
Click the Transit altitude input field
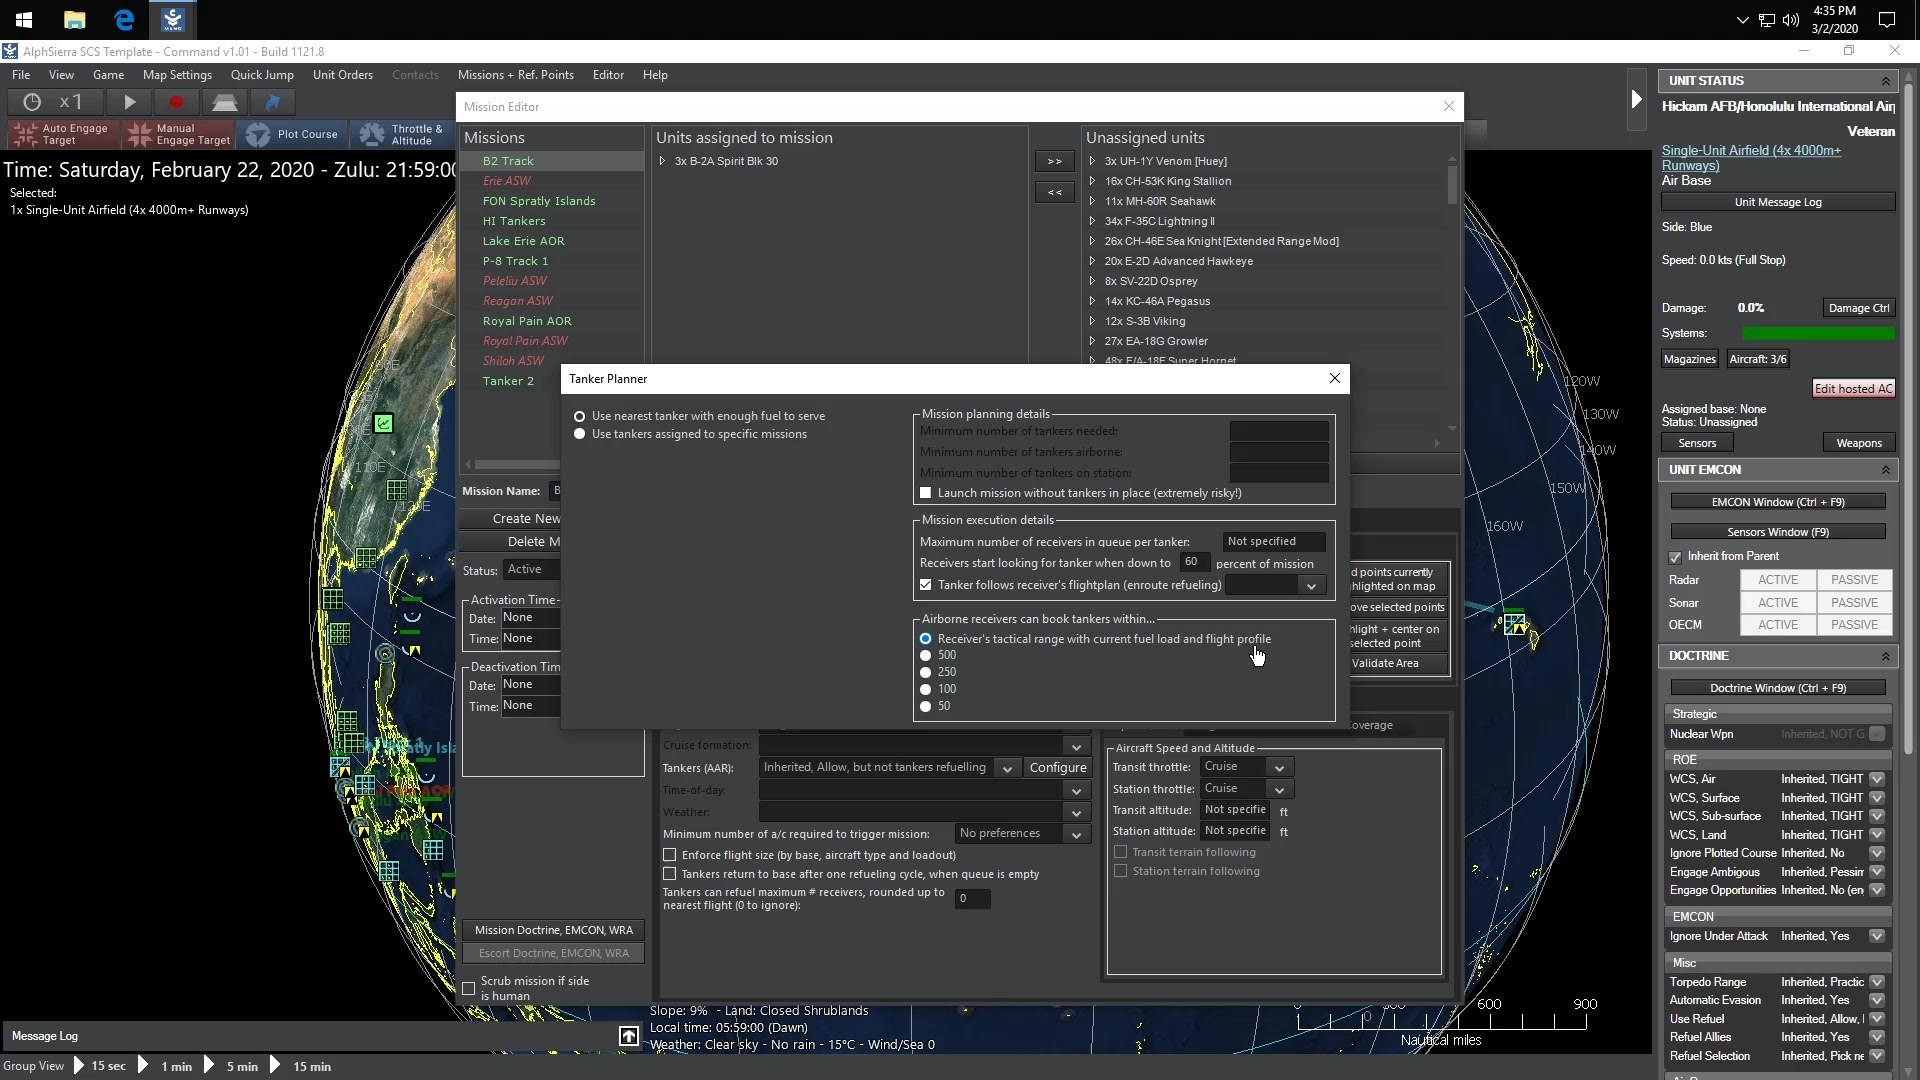pos(1236,810)
